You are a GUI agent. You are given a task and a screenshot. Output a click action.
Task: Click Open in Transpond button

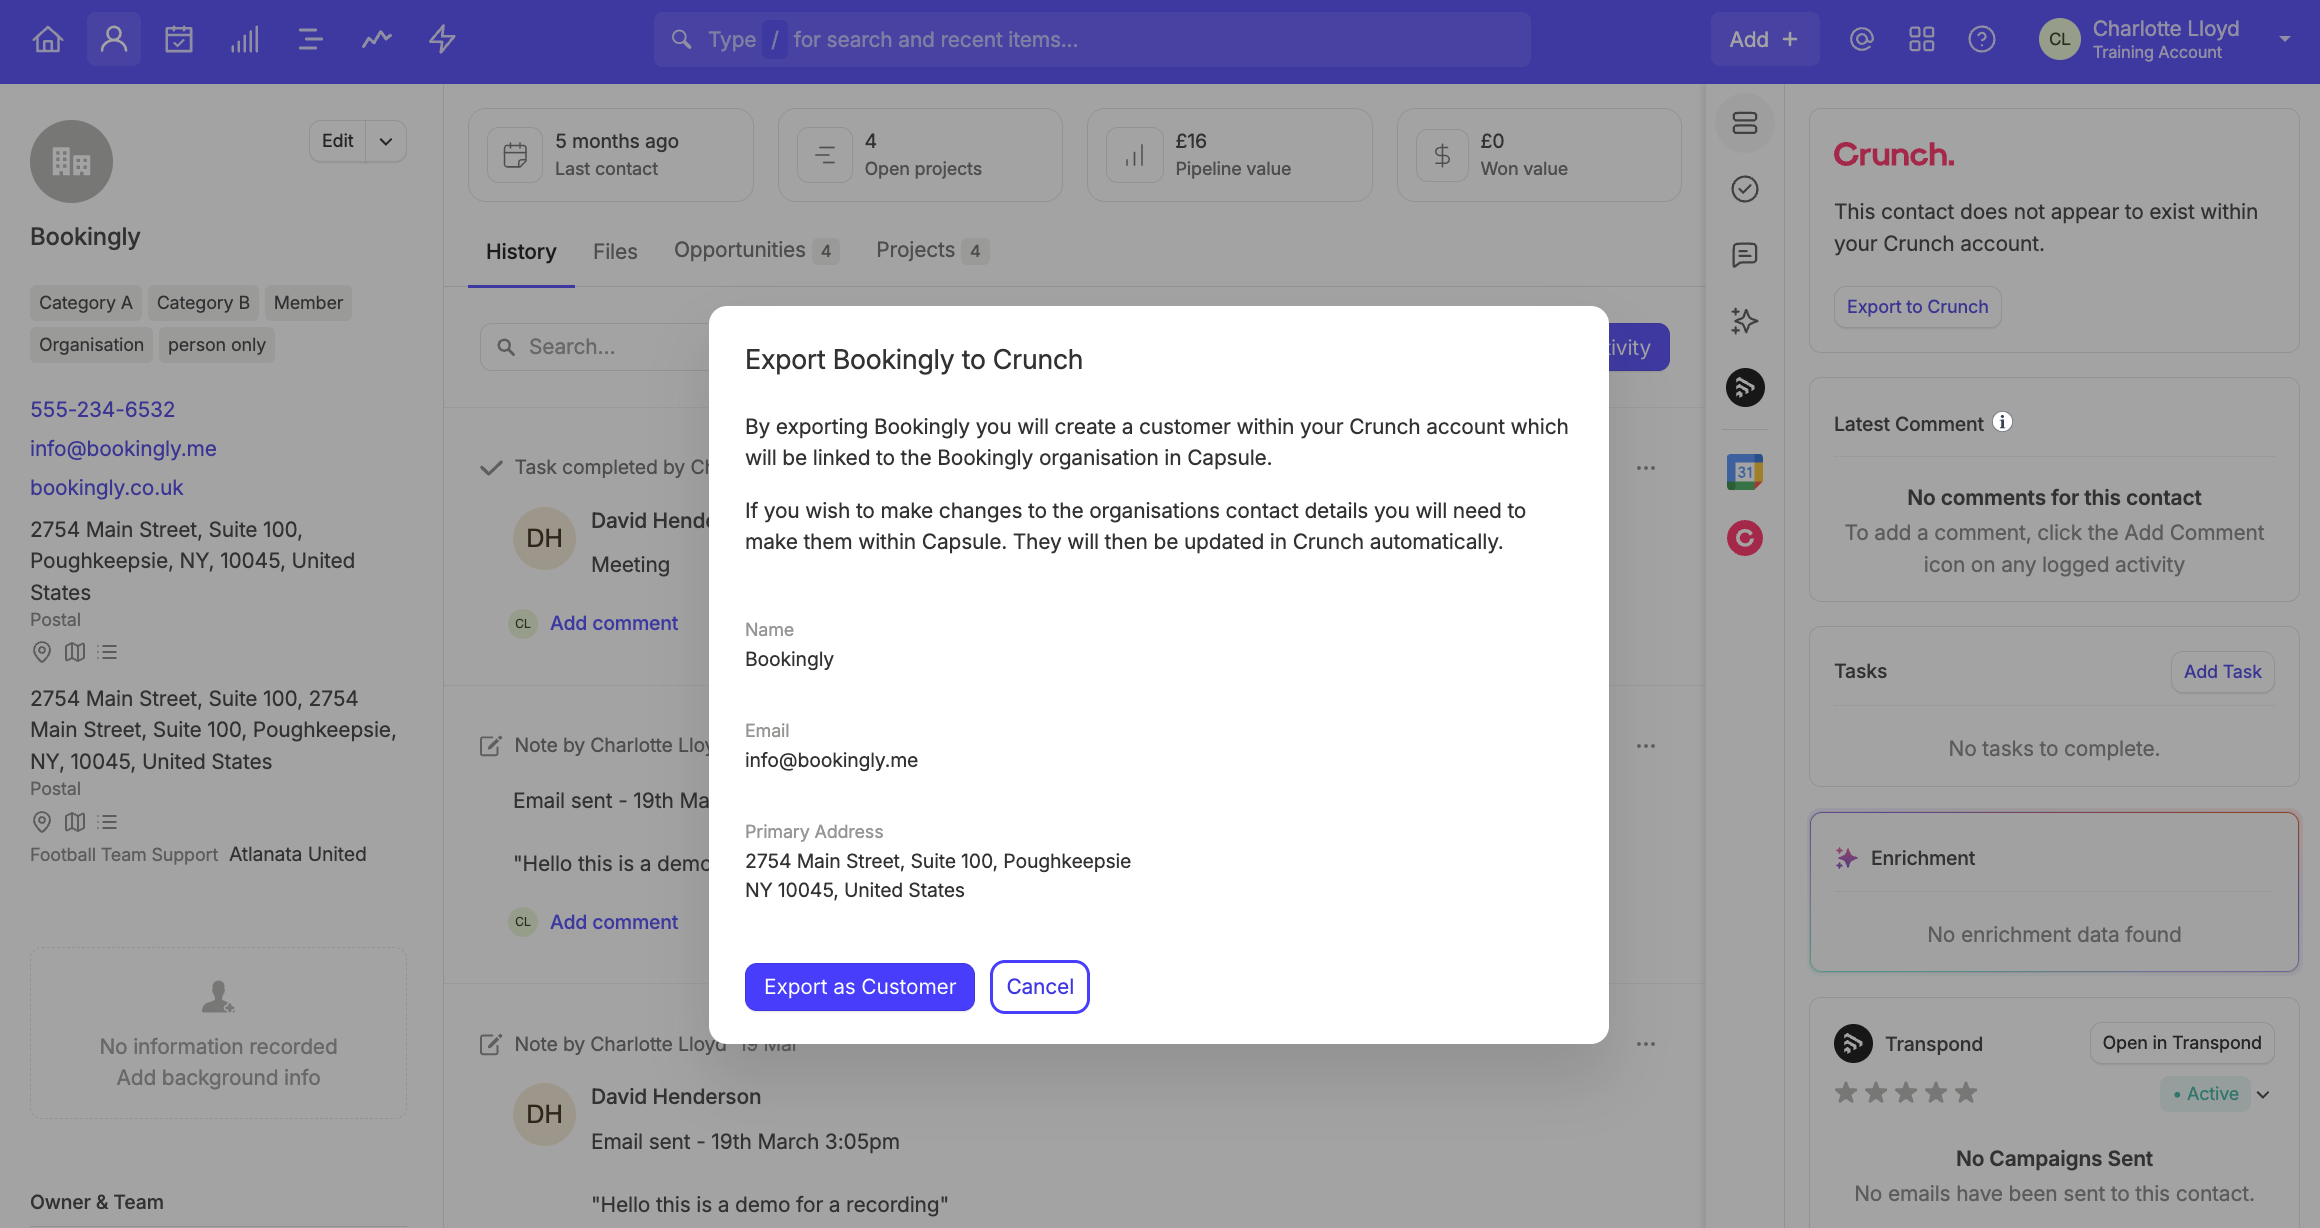2182,1043
